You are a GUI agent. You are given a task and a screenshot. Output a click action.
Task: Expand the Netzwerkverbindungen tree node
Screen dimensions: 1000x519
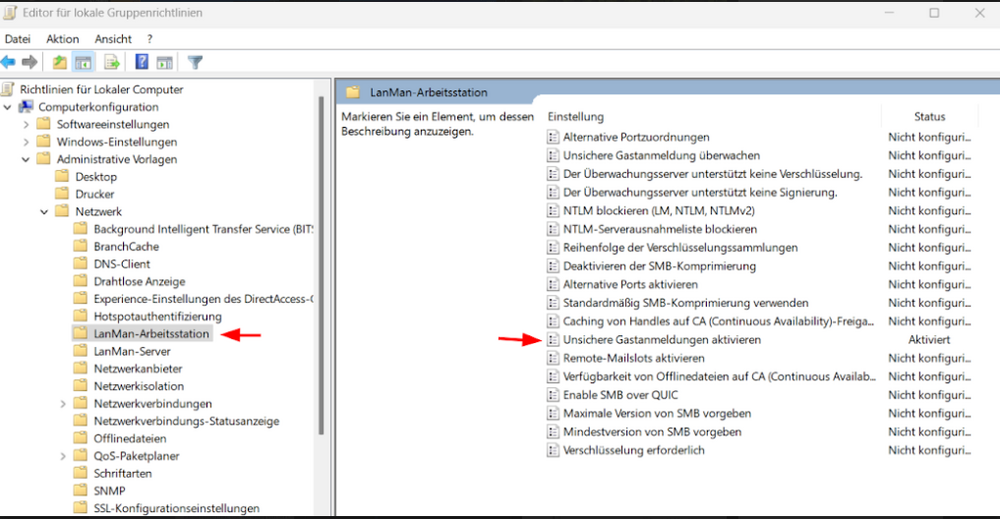click(62, 404)
